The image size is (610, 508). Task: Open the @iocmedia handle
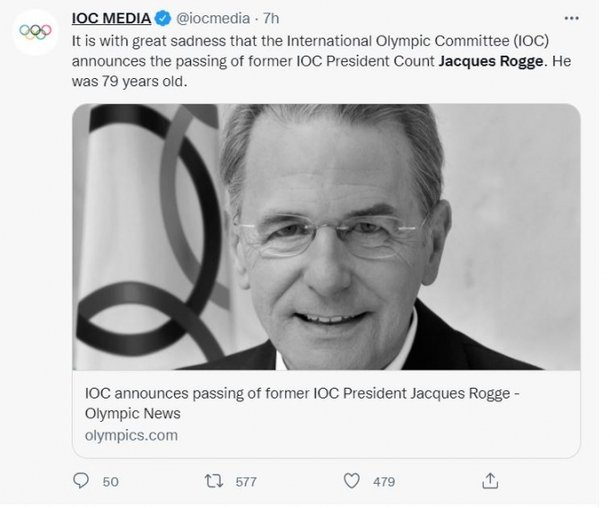[211, 19]
